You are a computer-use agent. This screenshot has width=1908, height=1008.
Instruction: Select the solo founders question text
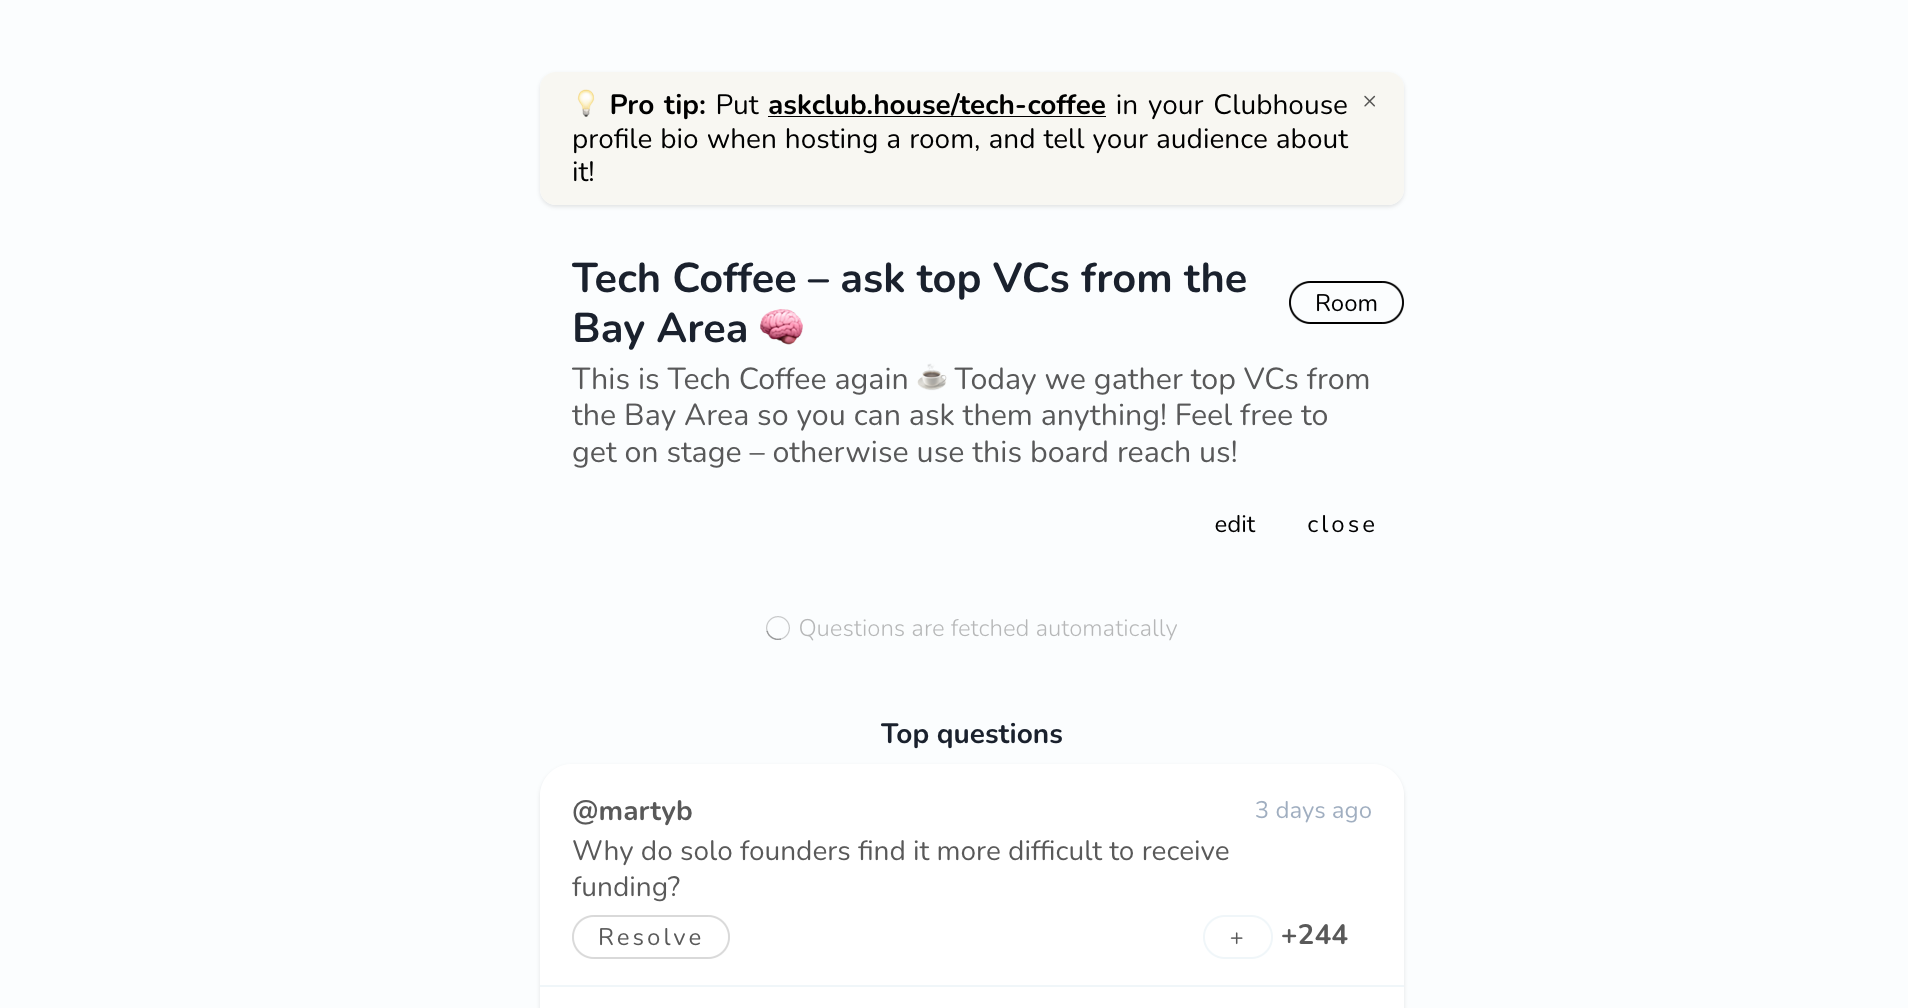pos(899,868)
